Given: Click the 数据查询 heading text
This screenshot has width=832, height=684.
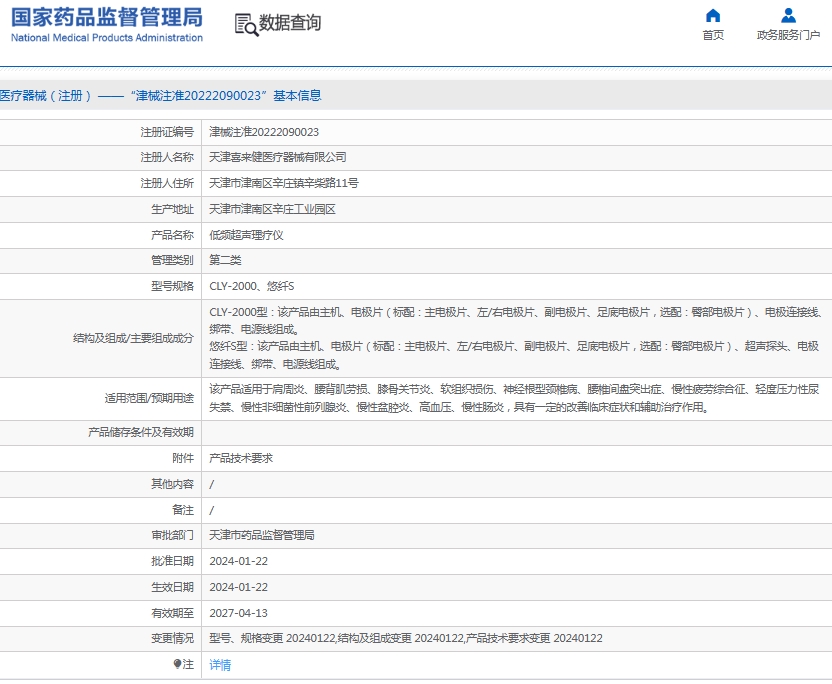Looking at the screenshot, I should coord(290,23).
